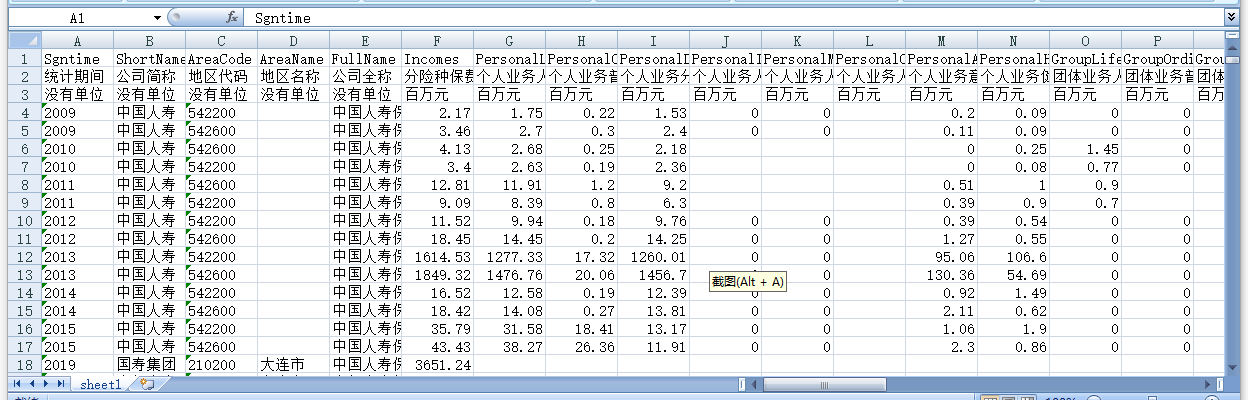Select column G header
The image size is (1248, 400).
point(510,41)
